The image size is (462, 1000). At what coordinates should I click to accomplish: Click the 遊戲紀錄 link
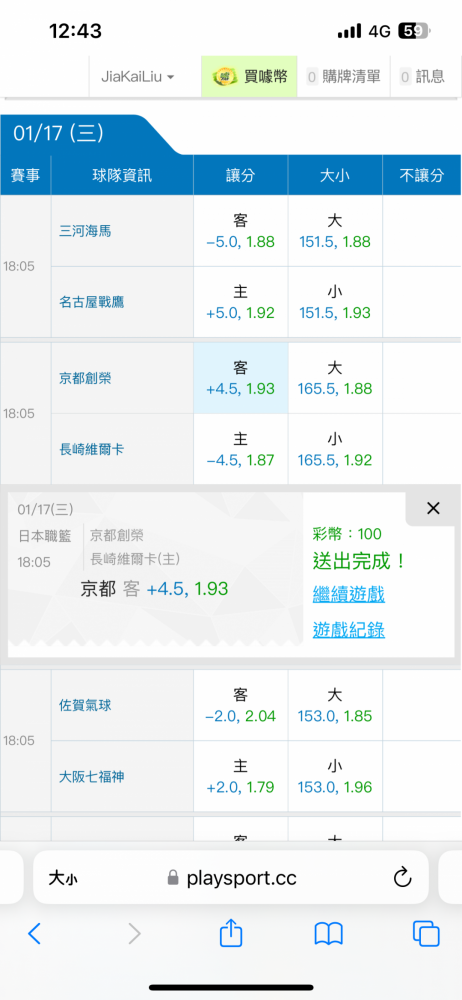(349, 630)
